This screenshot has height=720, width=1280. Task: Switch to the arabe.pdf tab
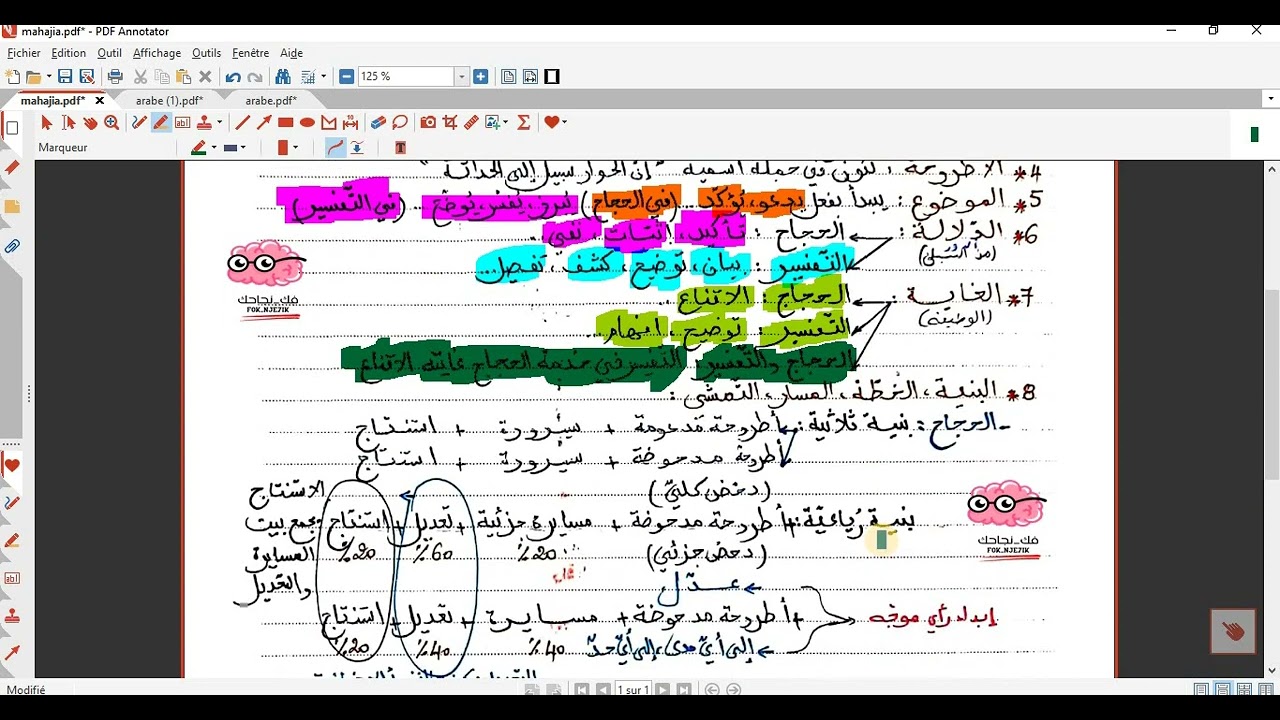271,100
